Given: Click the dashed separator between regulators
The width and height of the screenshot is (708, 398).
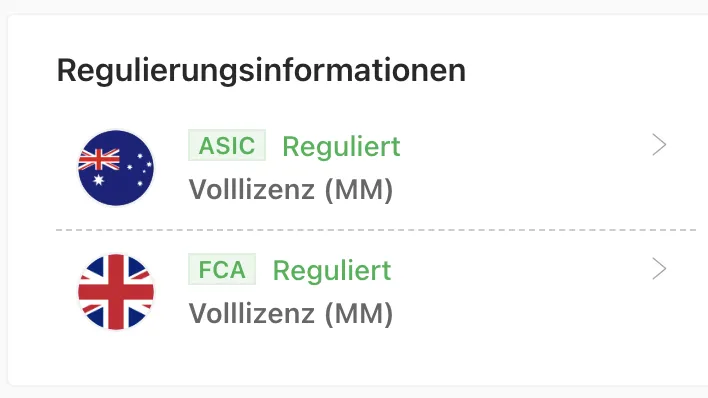Looking at the screenshot, I should [376, 230].
